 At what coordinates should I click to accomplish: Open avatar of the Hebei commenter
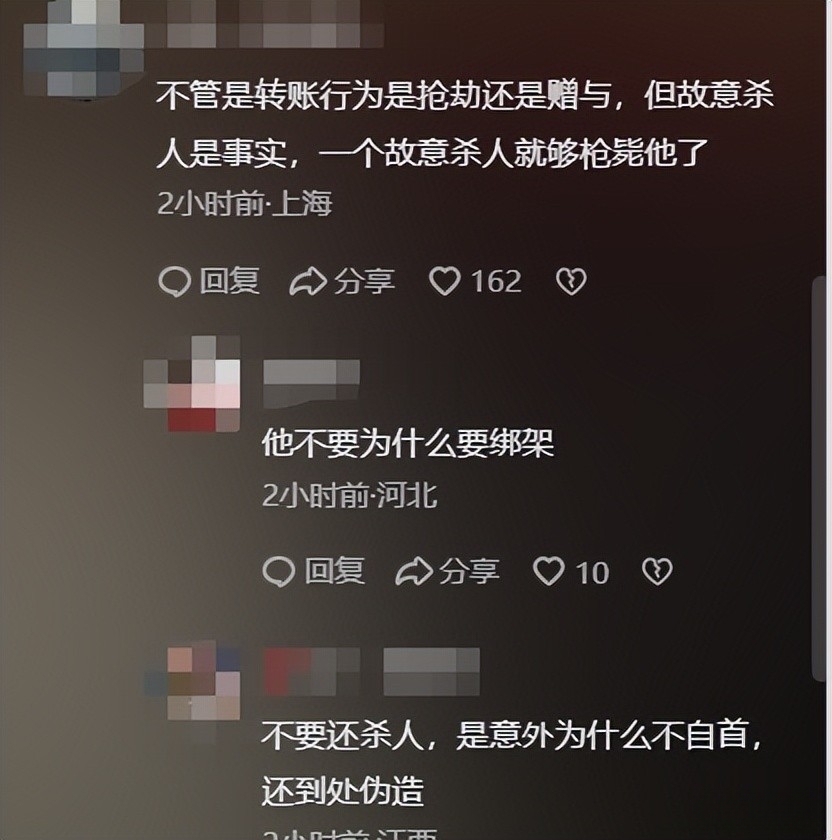(192, 384)
